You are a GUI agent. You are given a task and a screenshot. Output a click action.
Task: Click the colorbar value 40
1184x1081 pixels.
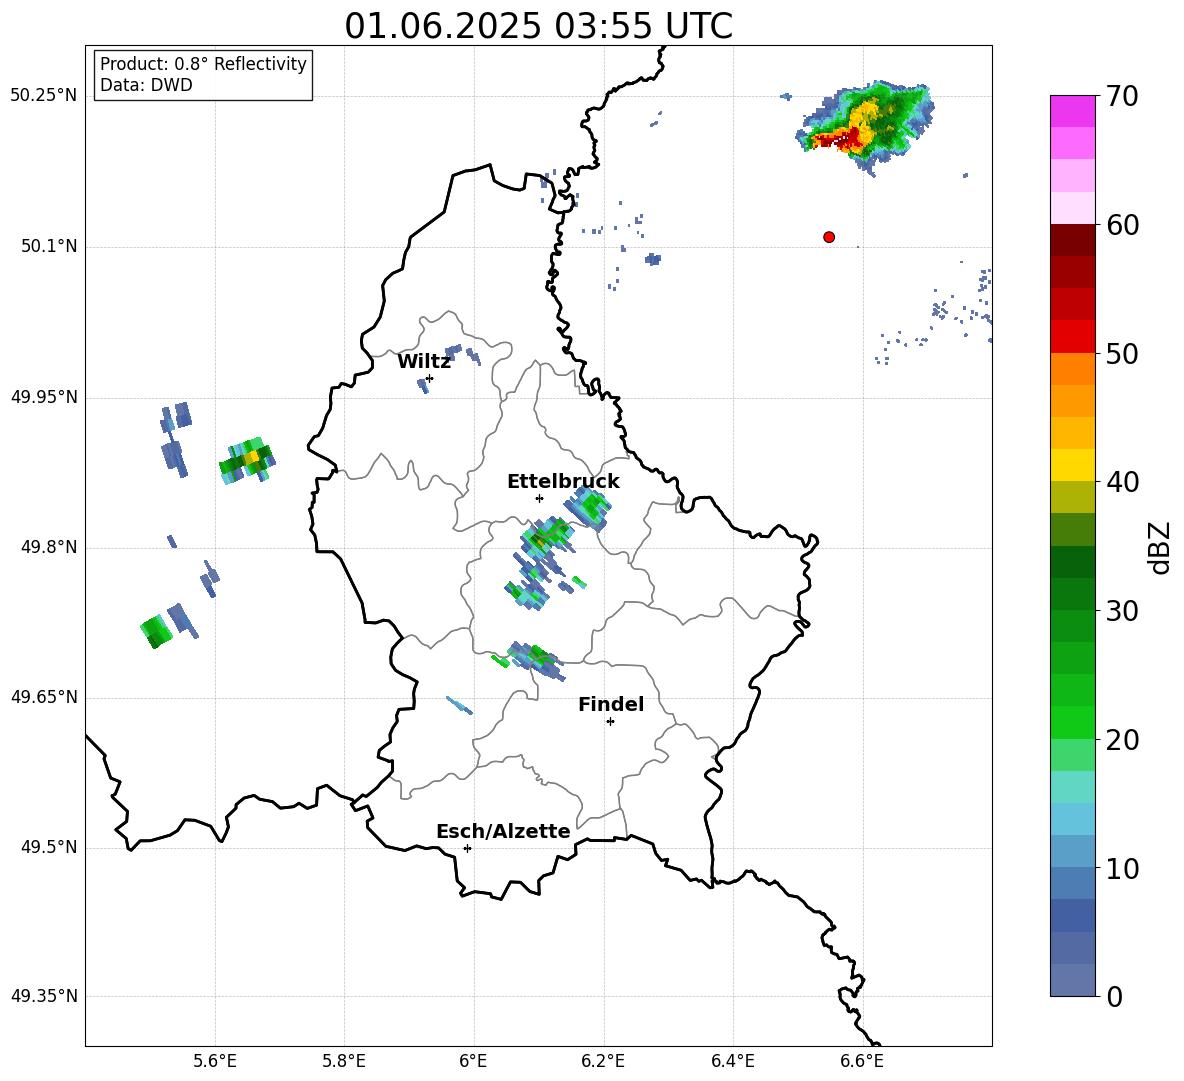click(x=1122, y=482)
